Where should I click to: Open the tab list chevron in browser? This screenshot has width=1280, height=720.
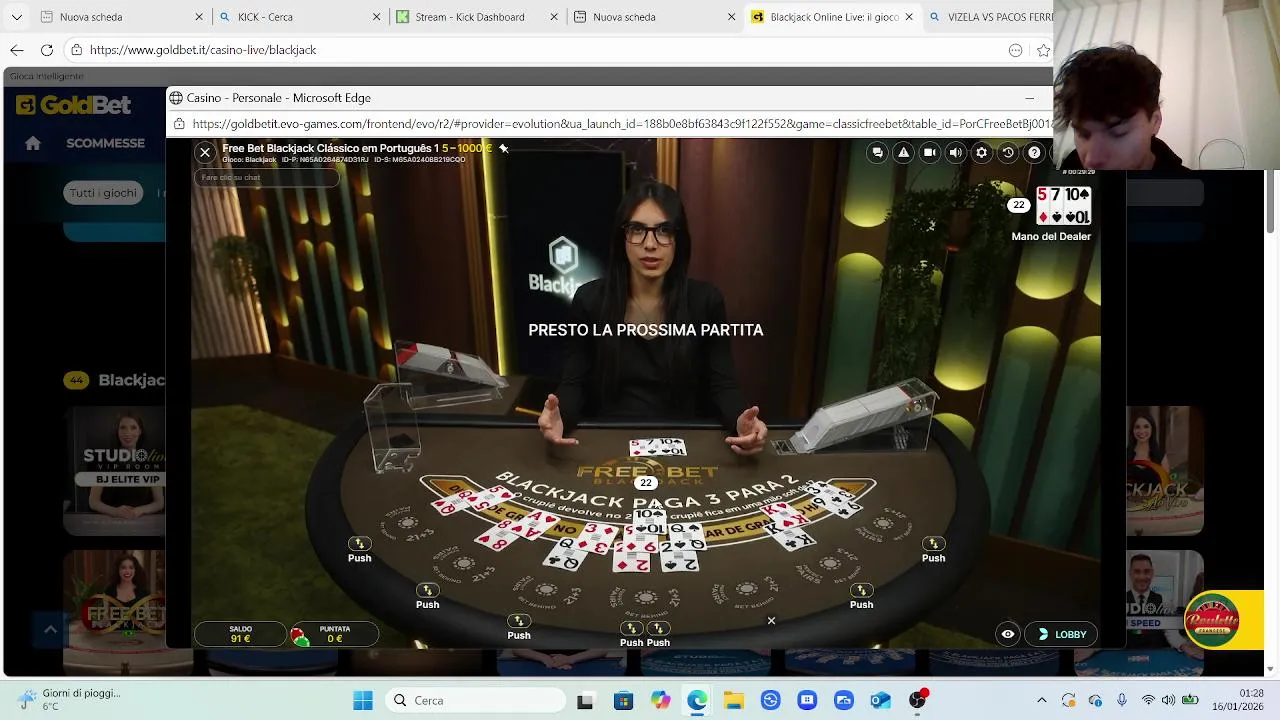click(x=16, y=17)
